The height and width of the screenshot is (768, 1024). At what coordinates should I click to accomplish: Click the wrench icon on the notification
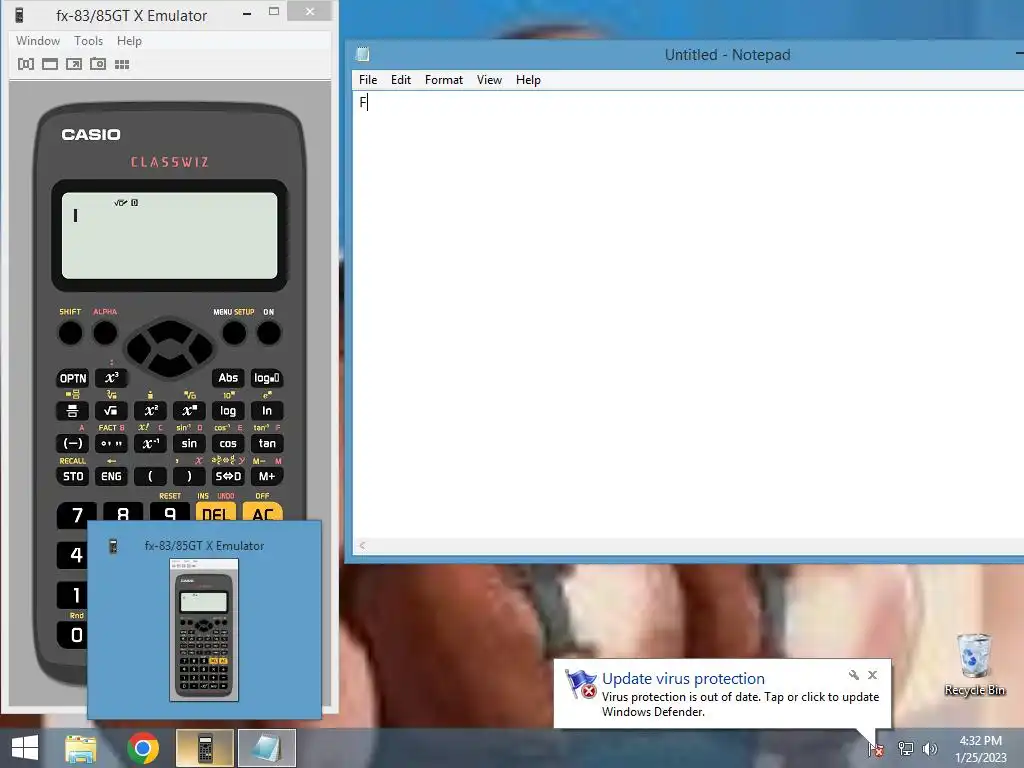[853, 675]
